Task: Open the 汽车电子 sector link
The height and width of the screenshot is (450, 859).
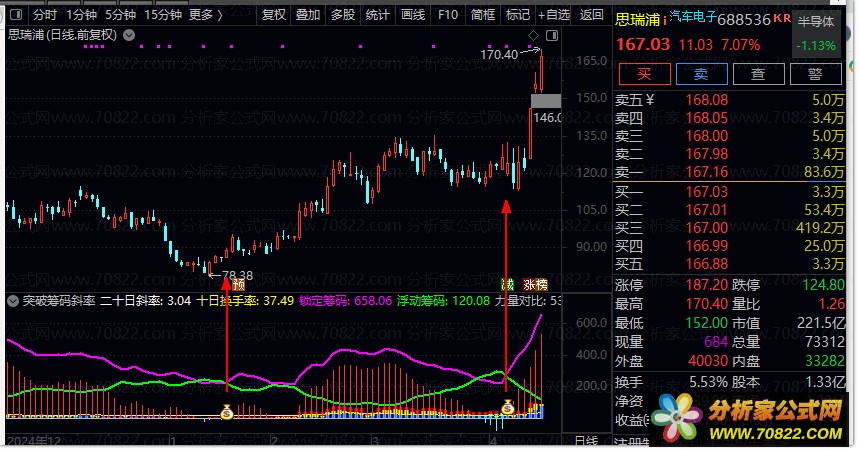Action: 693,17
